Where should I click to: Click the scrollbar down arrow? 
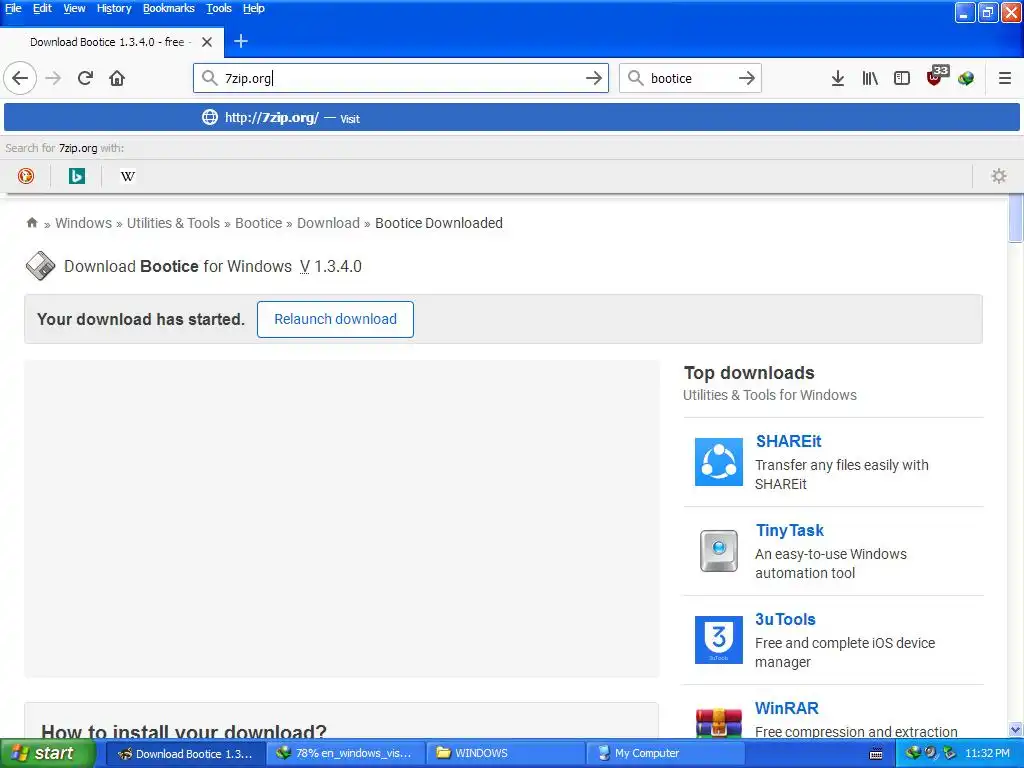(x=1016, y=729)
